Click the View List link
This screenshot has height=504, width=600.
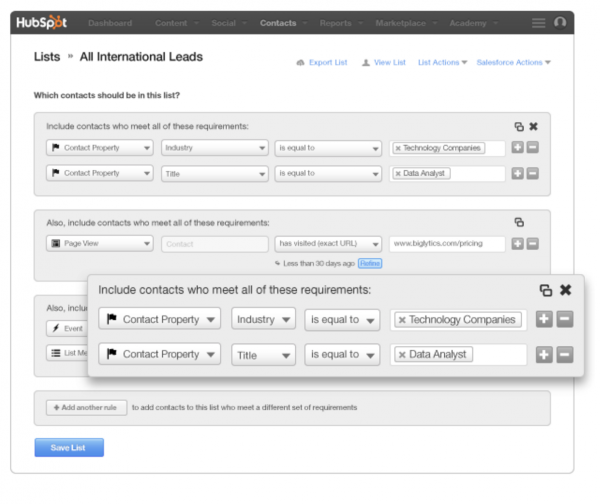click(x=384, y=62)
